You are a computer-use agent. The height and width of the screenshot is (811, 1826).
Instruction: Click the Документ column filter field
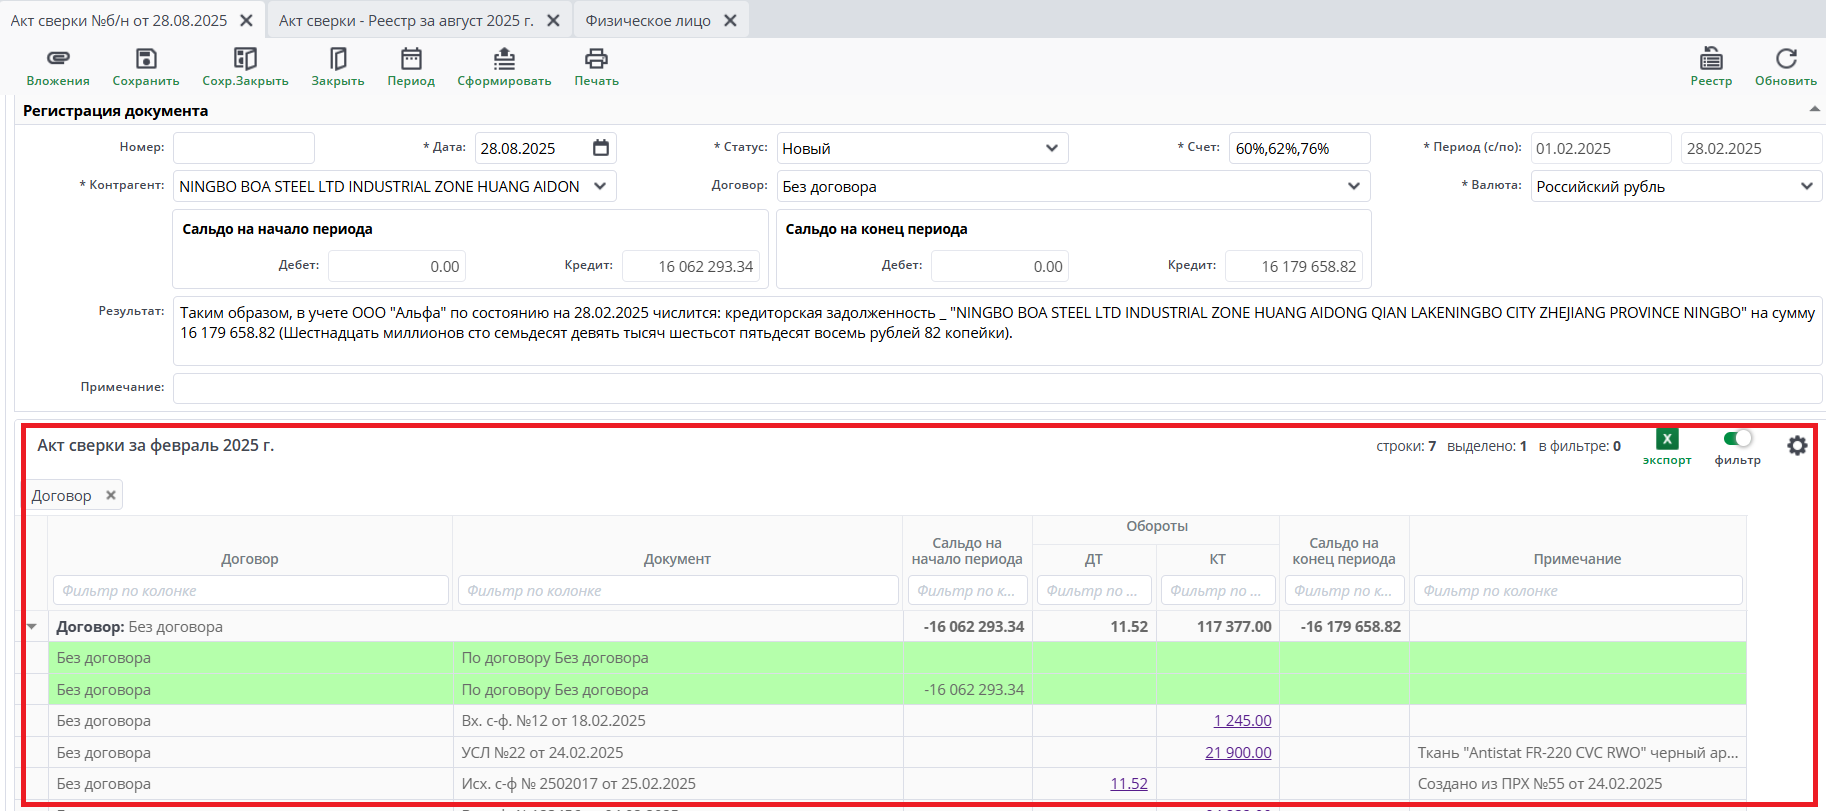coord(677,591)
